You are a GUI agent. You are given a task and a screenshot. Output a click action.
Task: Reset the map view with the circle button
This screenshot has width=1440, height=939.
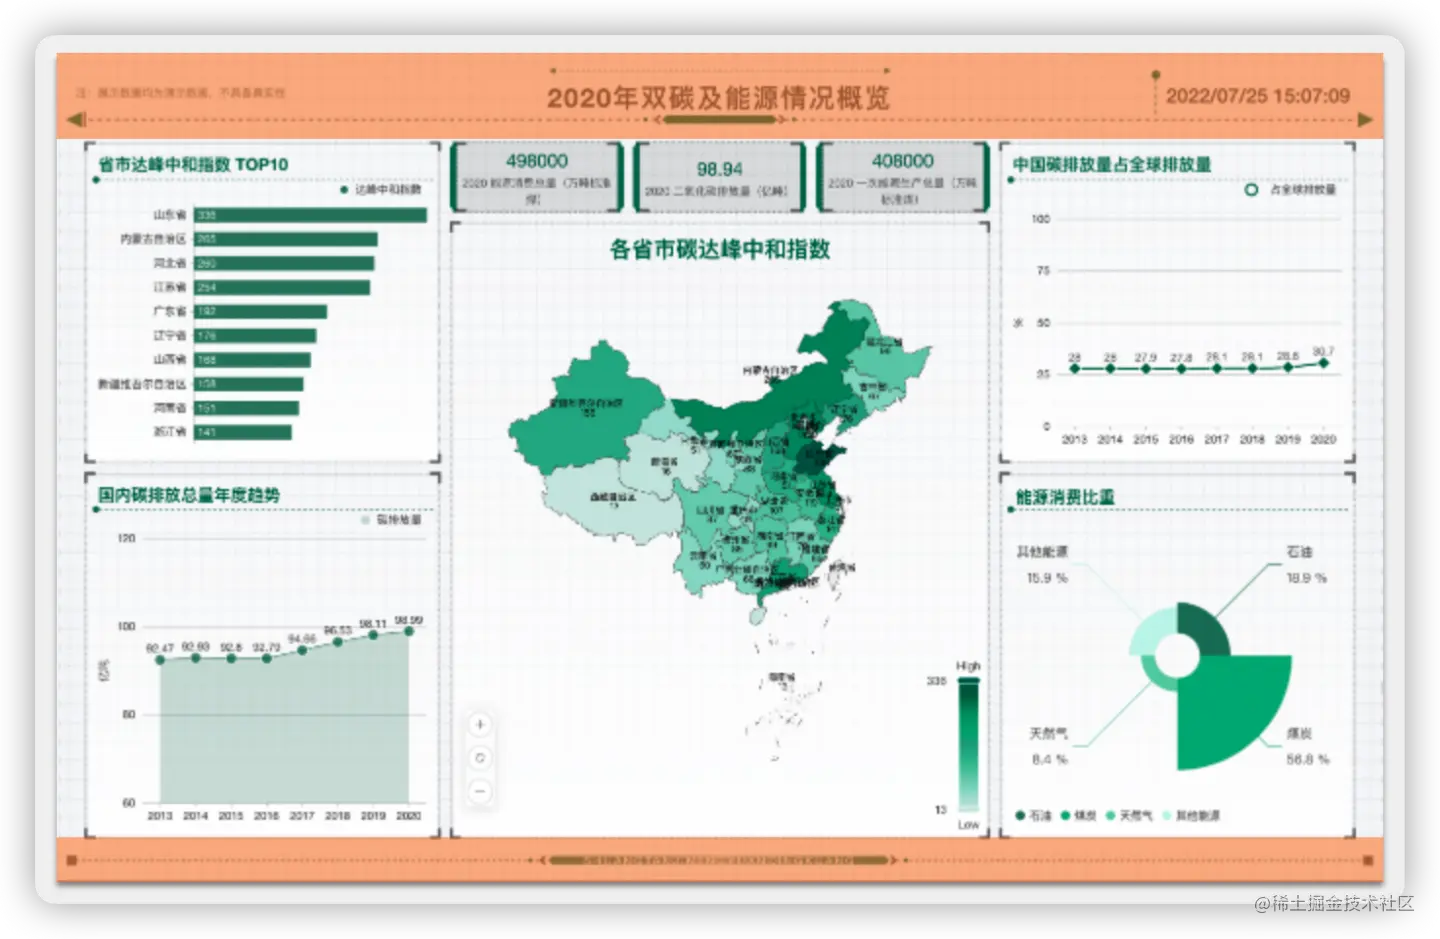pyautogui.click(x=480, y=758)
